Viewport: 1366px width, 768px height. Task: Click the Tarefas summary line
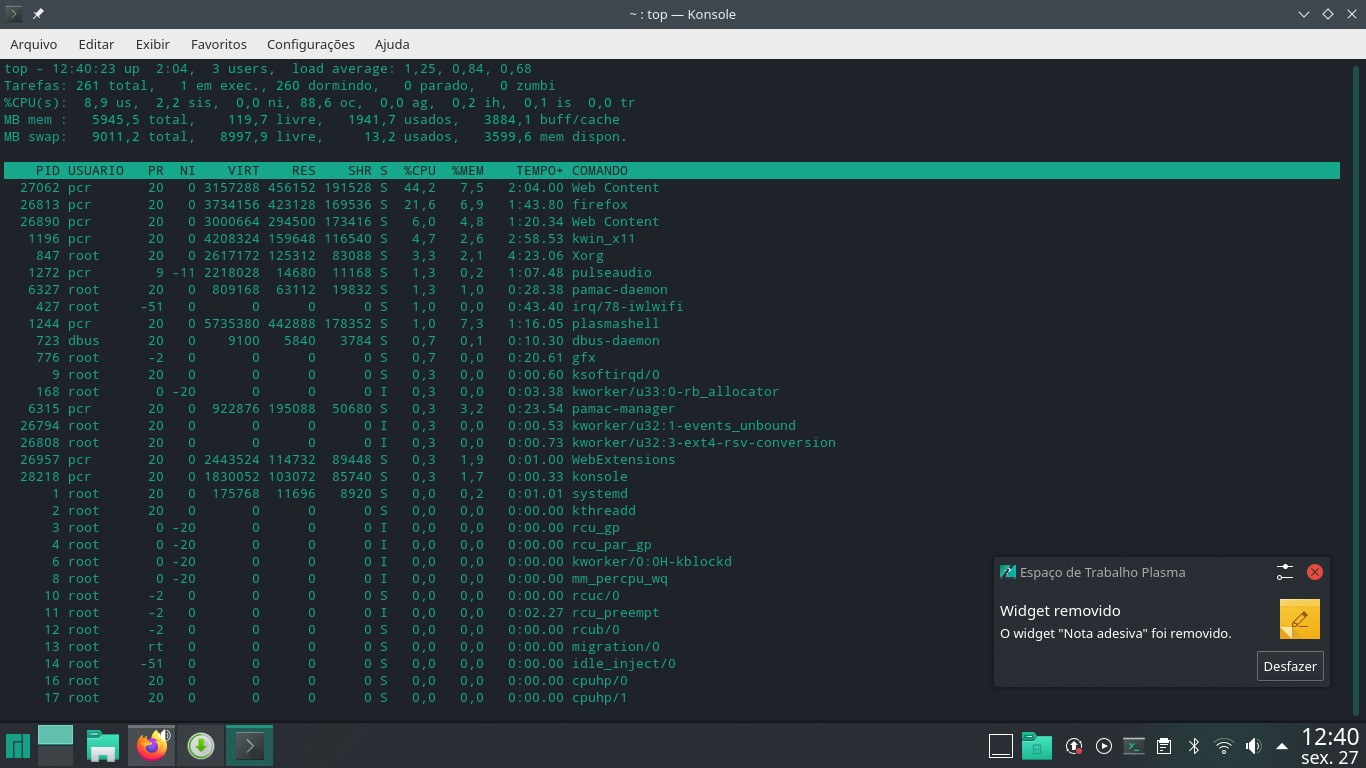(280, 86)
